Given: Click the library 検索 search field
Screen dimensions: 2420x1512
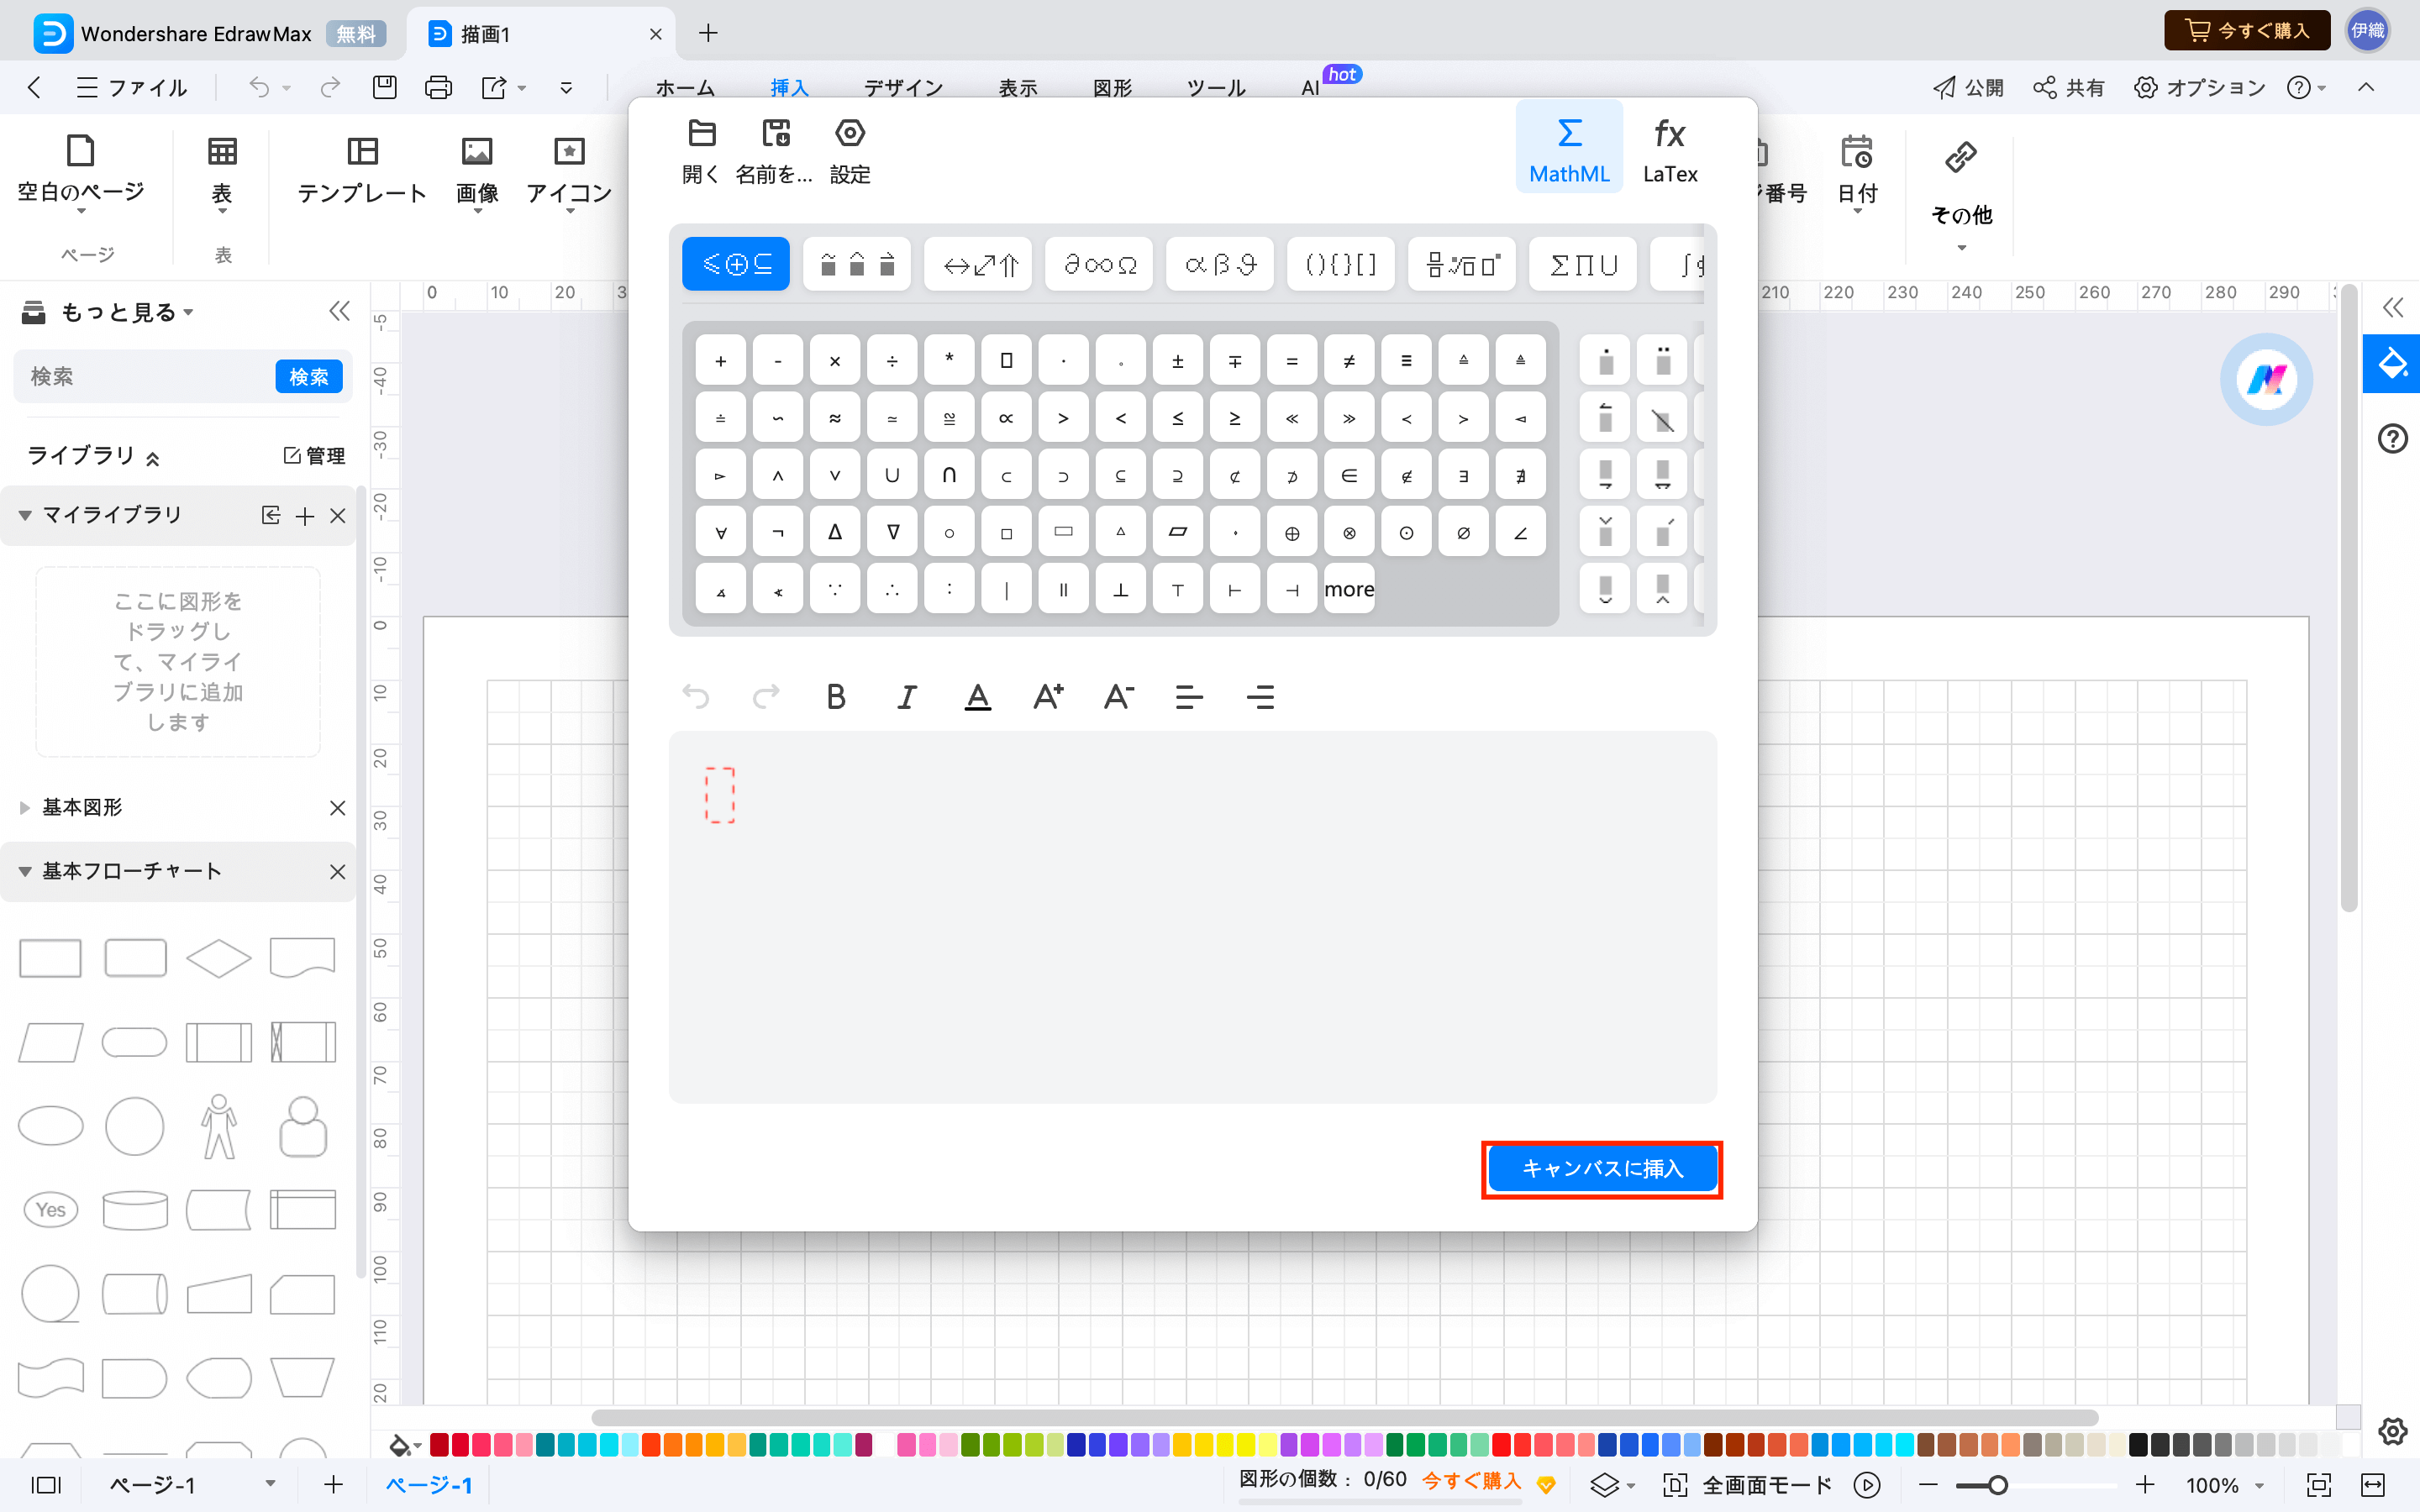Looking at the screenshot, I should pos(145,376).
